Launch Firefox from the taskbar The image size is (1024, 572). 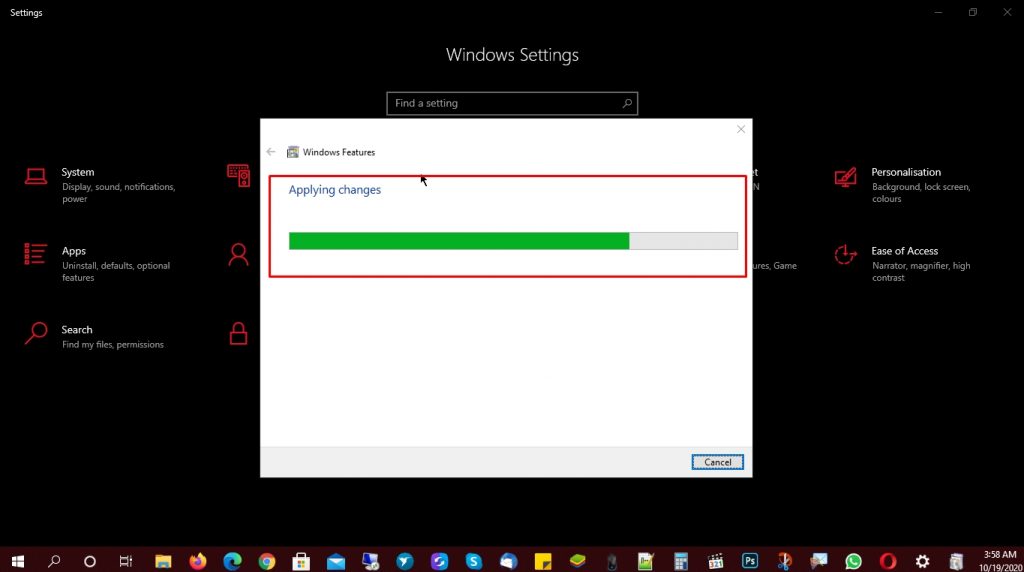[197, 561]
